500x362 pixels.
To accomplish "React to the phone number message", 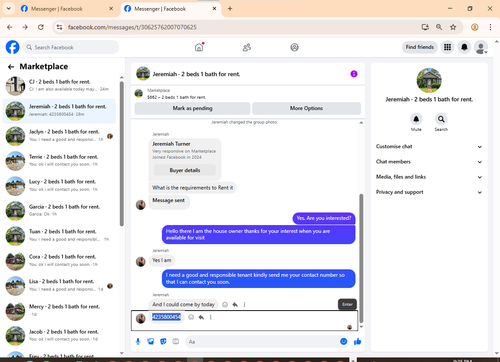I will click(x=191, y=317).
